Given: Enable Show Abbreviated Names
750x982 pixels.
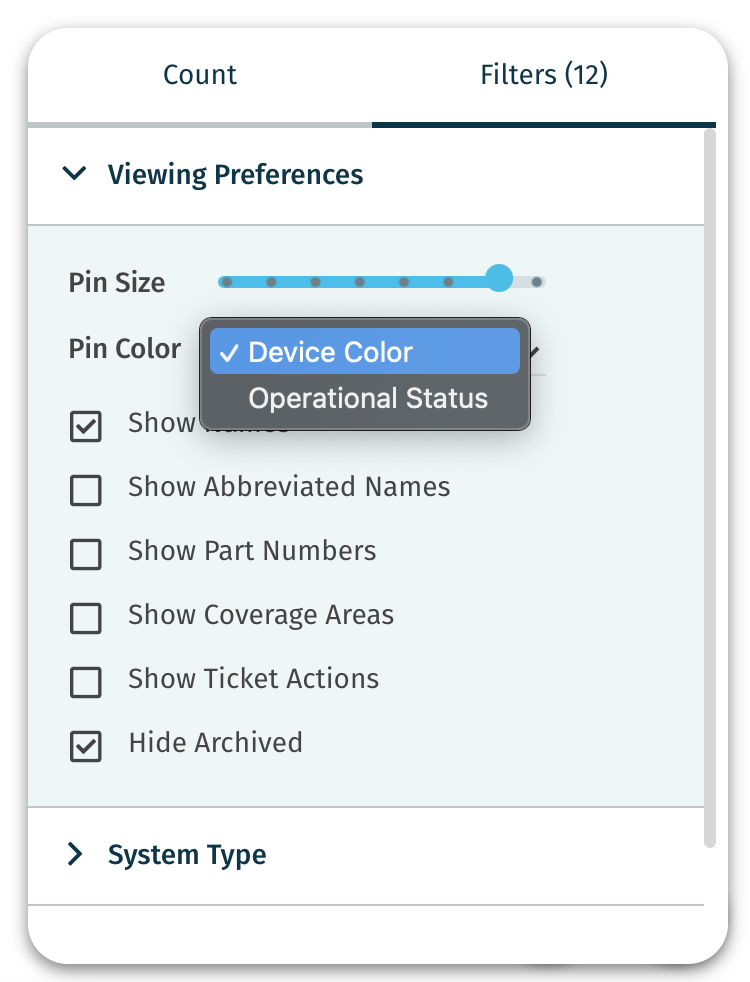Looking at the screenshot, I should click(86, 490).
